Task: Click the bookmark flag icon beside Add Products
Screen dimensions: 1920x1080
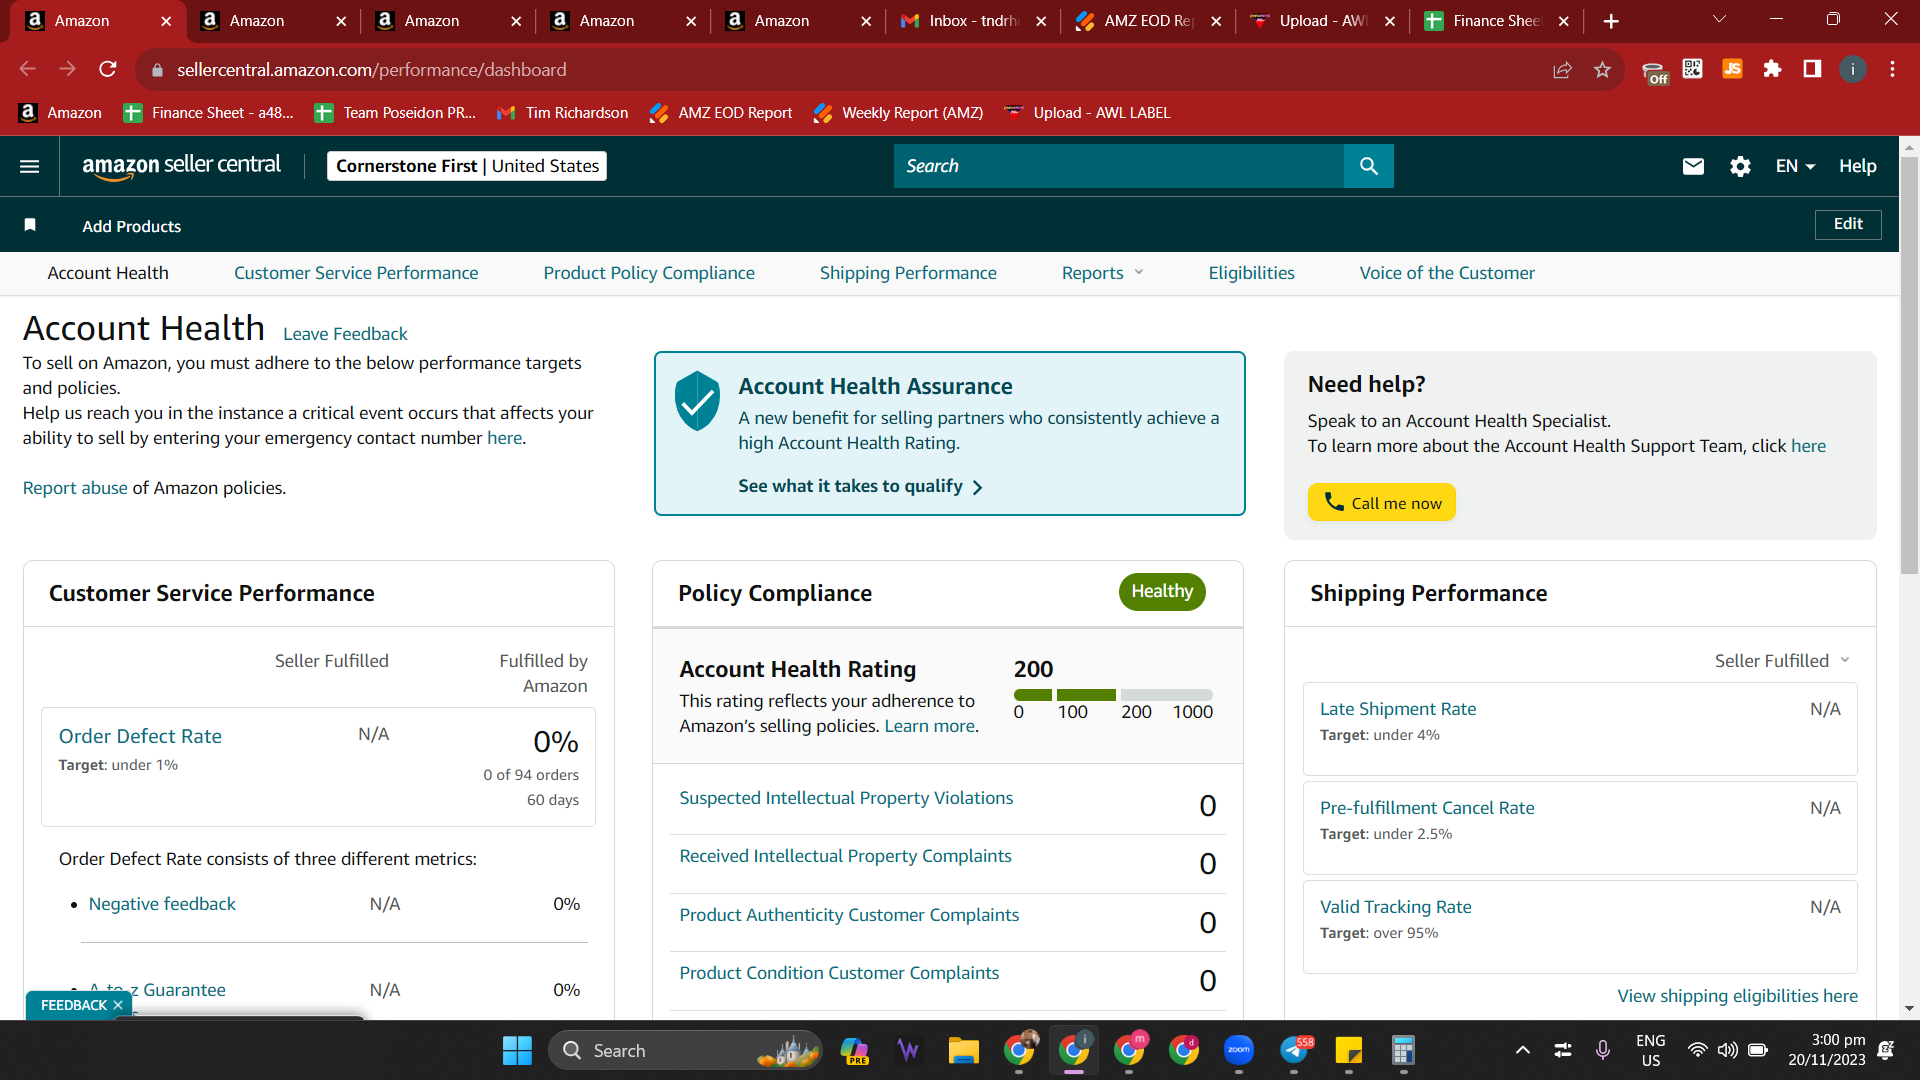Action: click(x=30, y=225)
